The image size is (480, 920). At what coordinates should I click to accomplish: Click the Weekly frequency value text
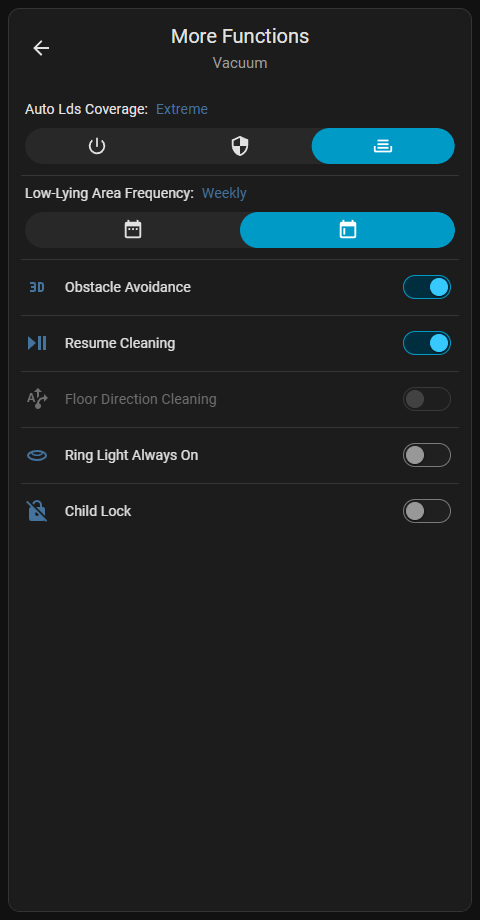point(224,193)
